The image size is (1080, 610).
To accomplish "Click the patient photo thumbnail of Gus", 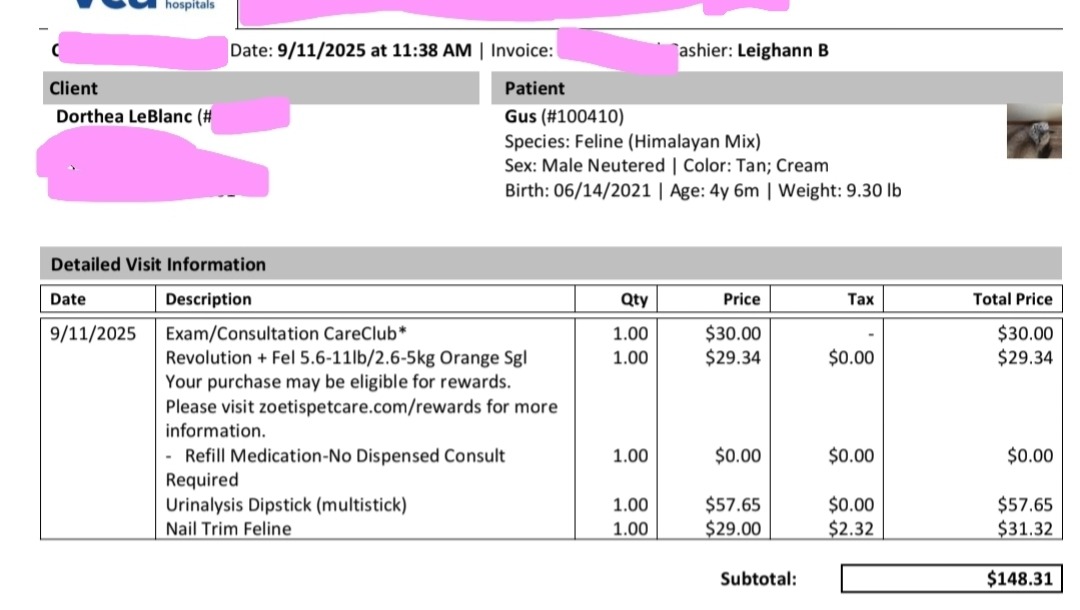I will [1034, 131].
